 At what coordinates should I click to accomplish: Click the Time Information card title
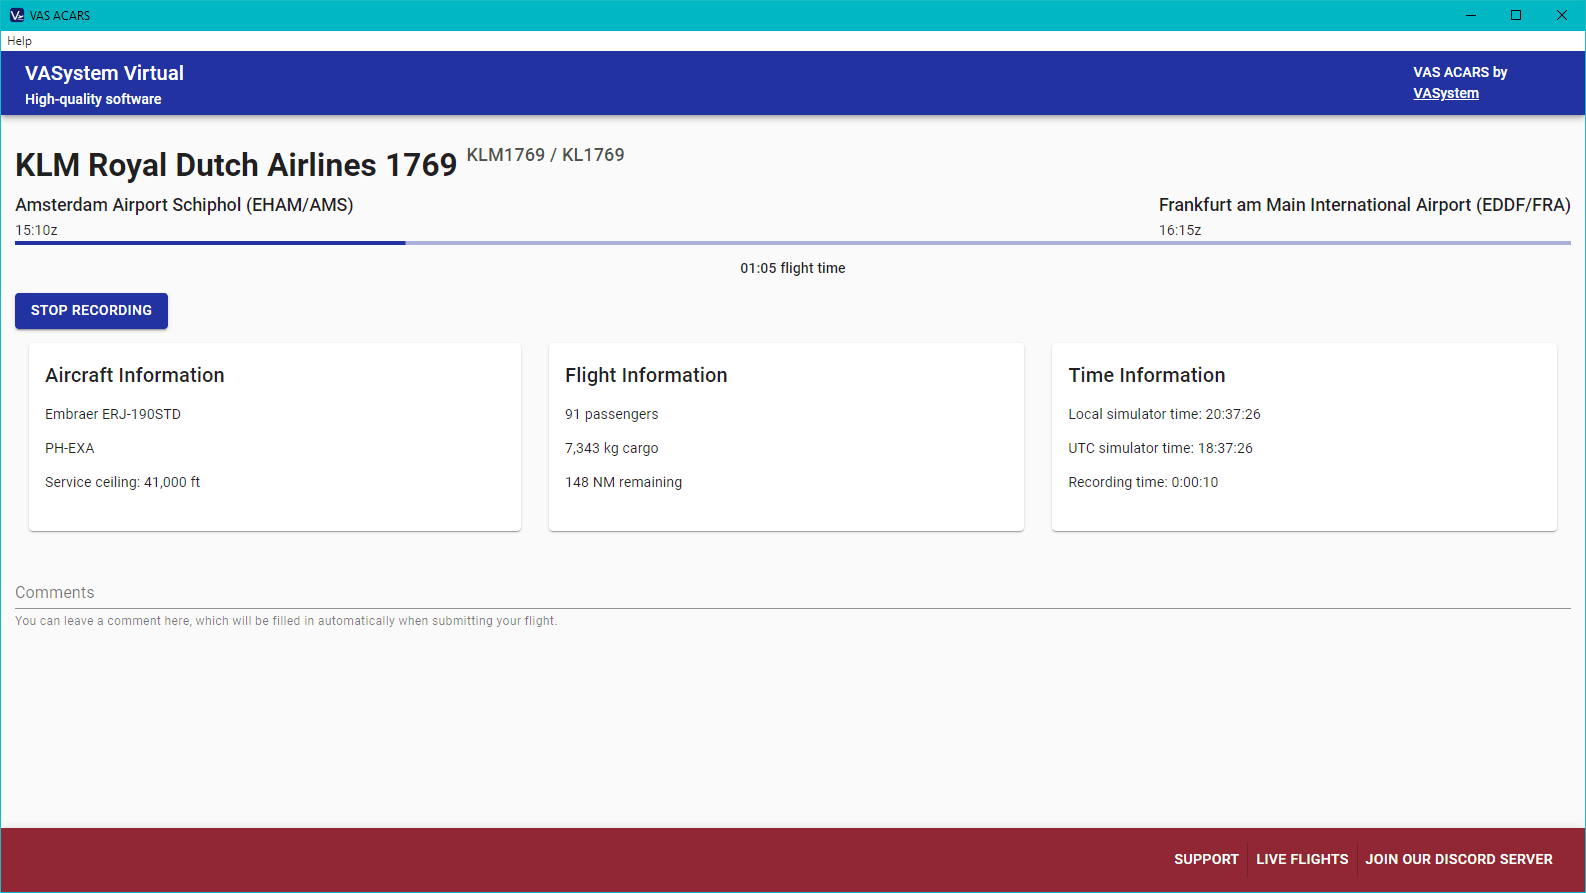[x=1147, y=375]
